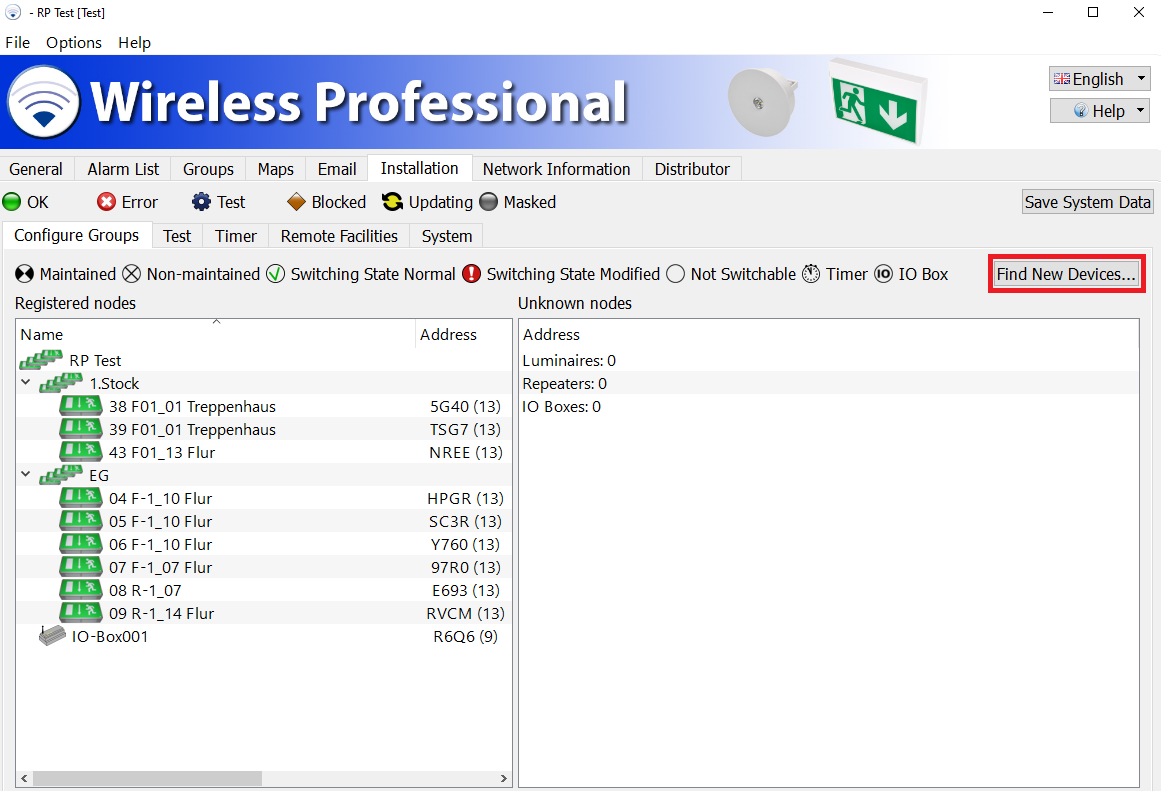Click the blue Test gear icon
1161x791 pixels.
tap(201, 201)
